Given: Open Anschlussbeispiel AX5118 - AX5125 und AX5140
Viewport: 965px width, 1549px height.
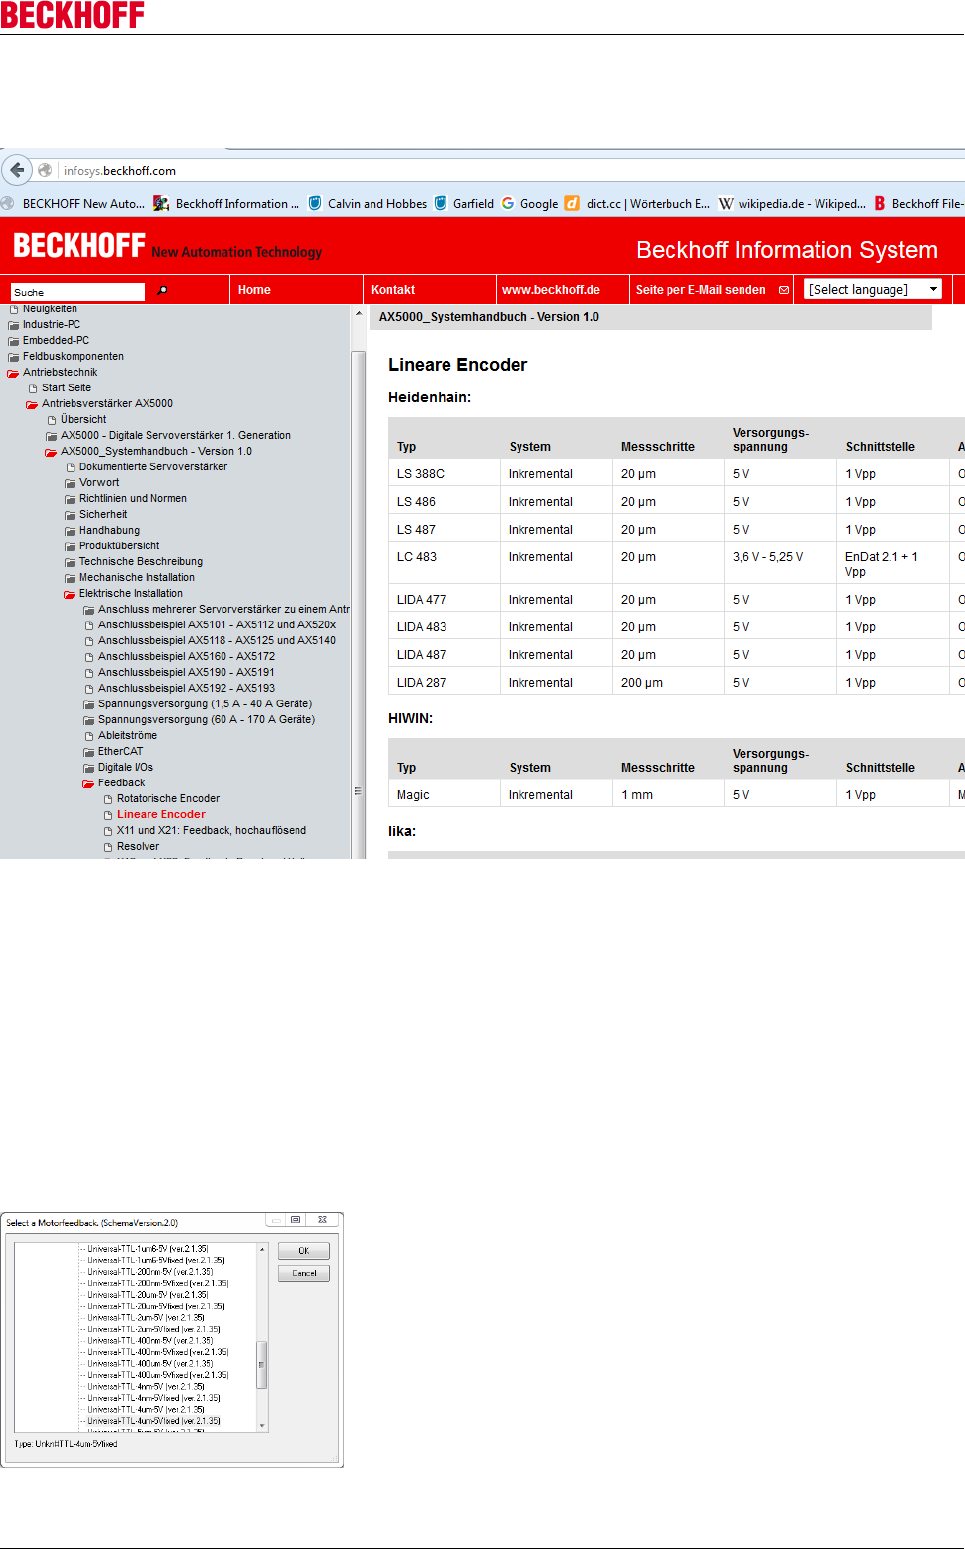Looking at the screenshot, I should pos(217,640).
